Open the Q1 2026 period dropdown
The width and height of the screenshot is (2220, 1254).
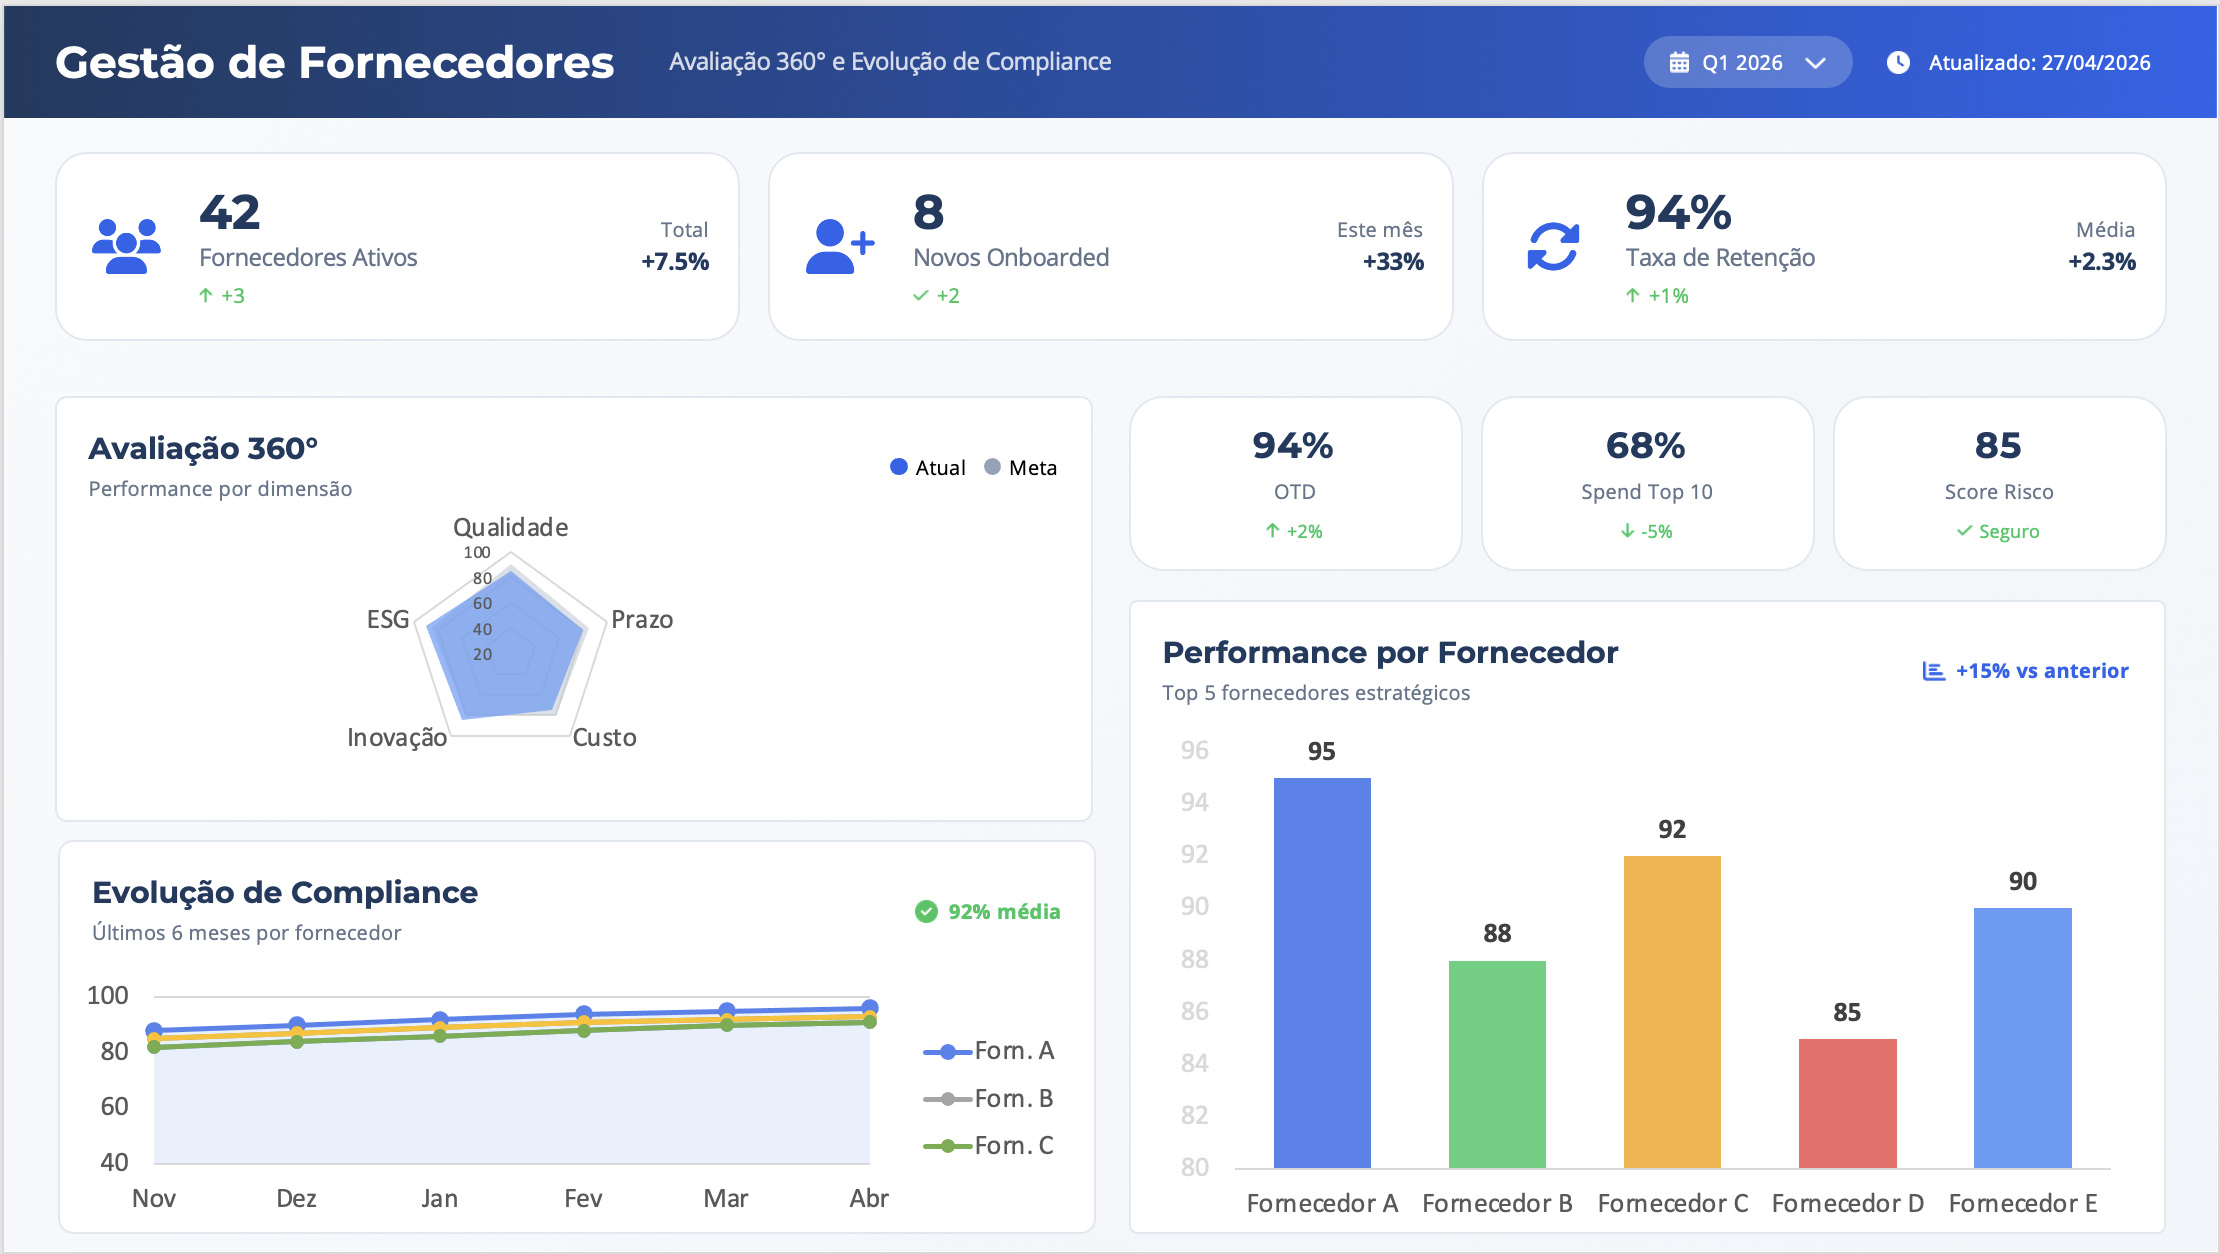(1748, 62)
